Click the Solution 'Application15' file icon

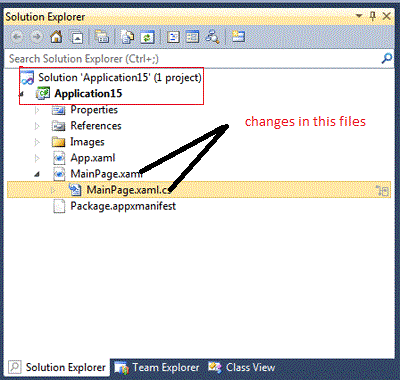(x=28, y=78)
